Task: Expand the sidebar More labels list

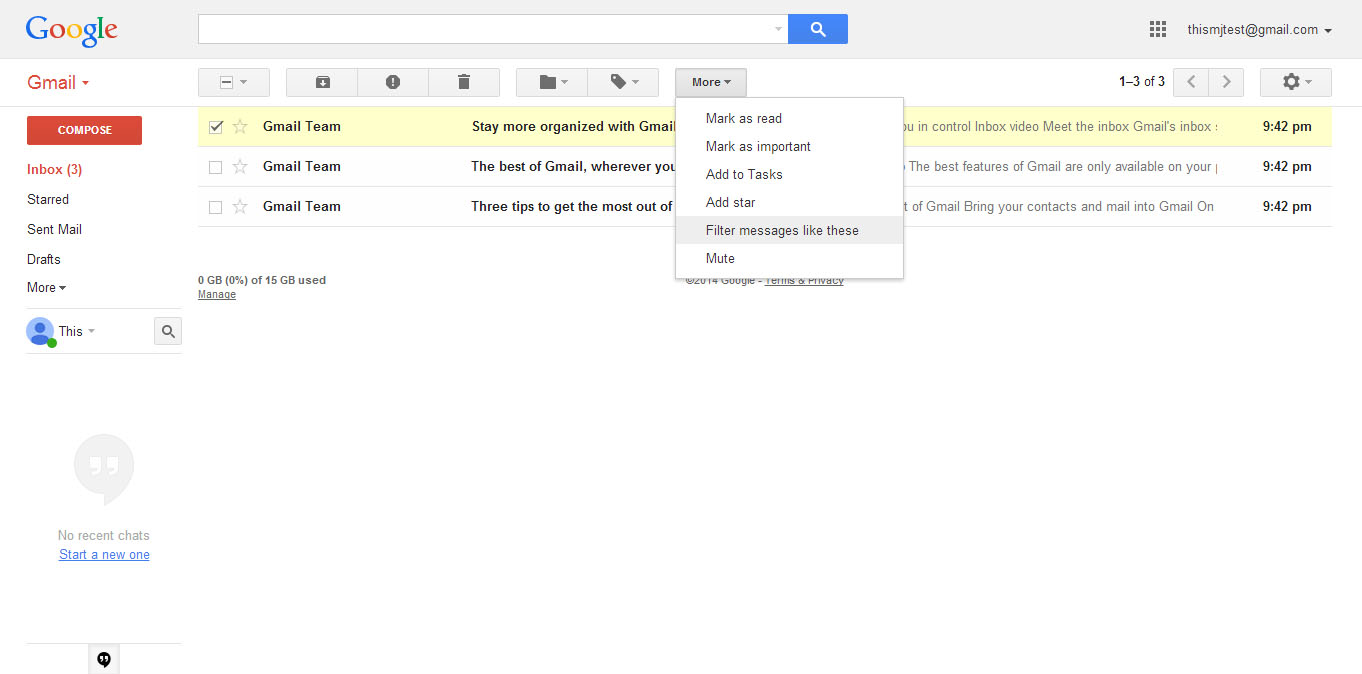Action: [x=46, y=287]
